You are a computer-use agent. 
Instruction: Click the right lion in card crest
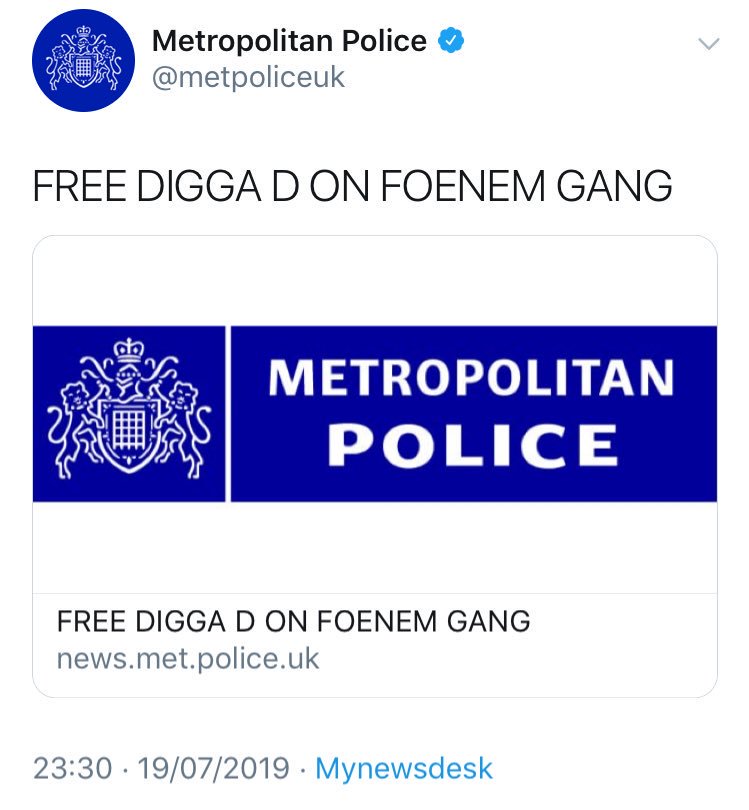point(183,431)
